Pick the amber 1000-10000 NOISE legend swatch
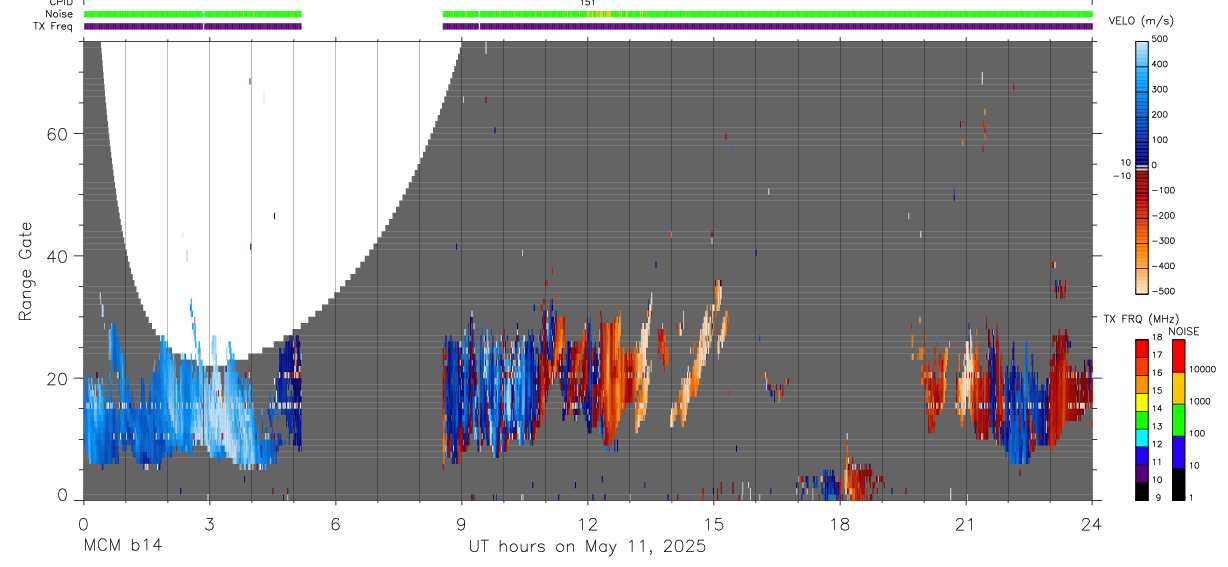This screenshot has height=567, width=1228. [x=1178, y=388]
